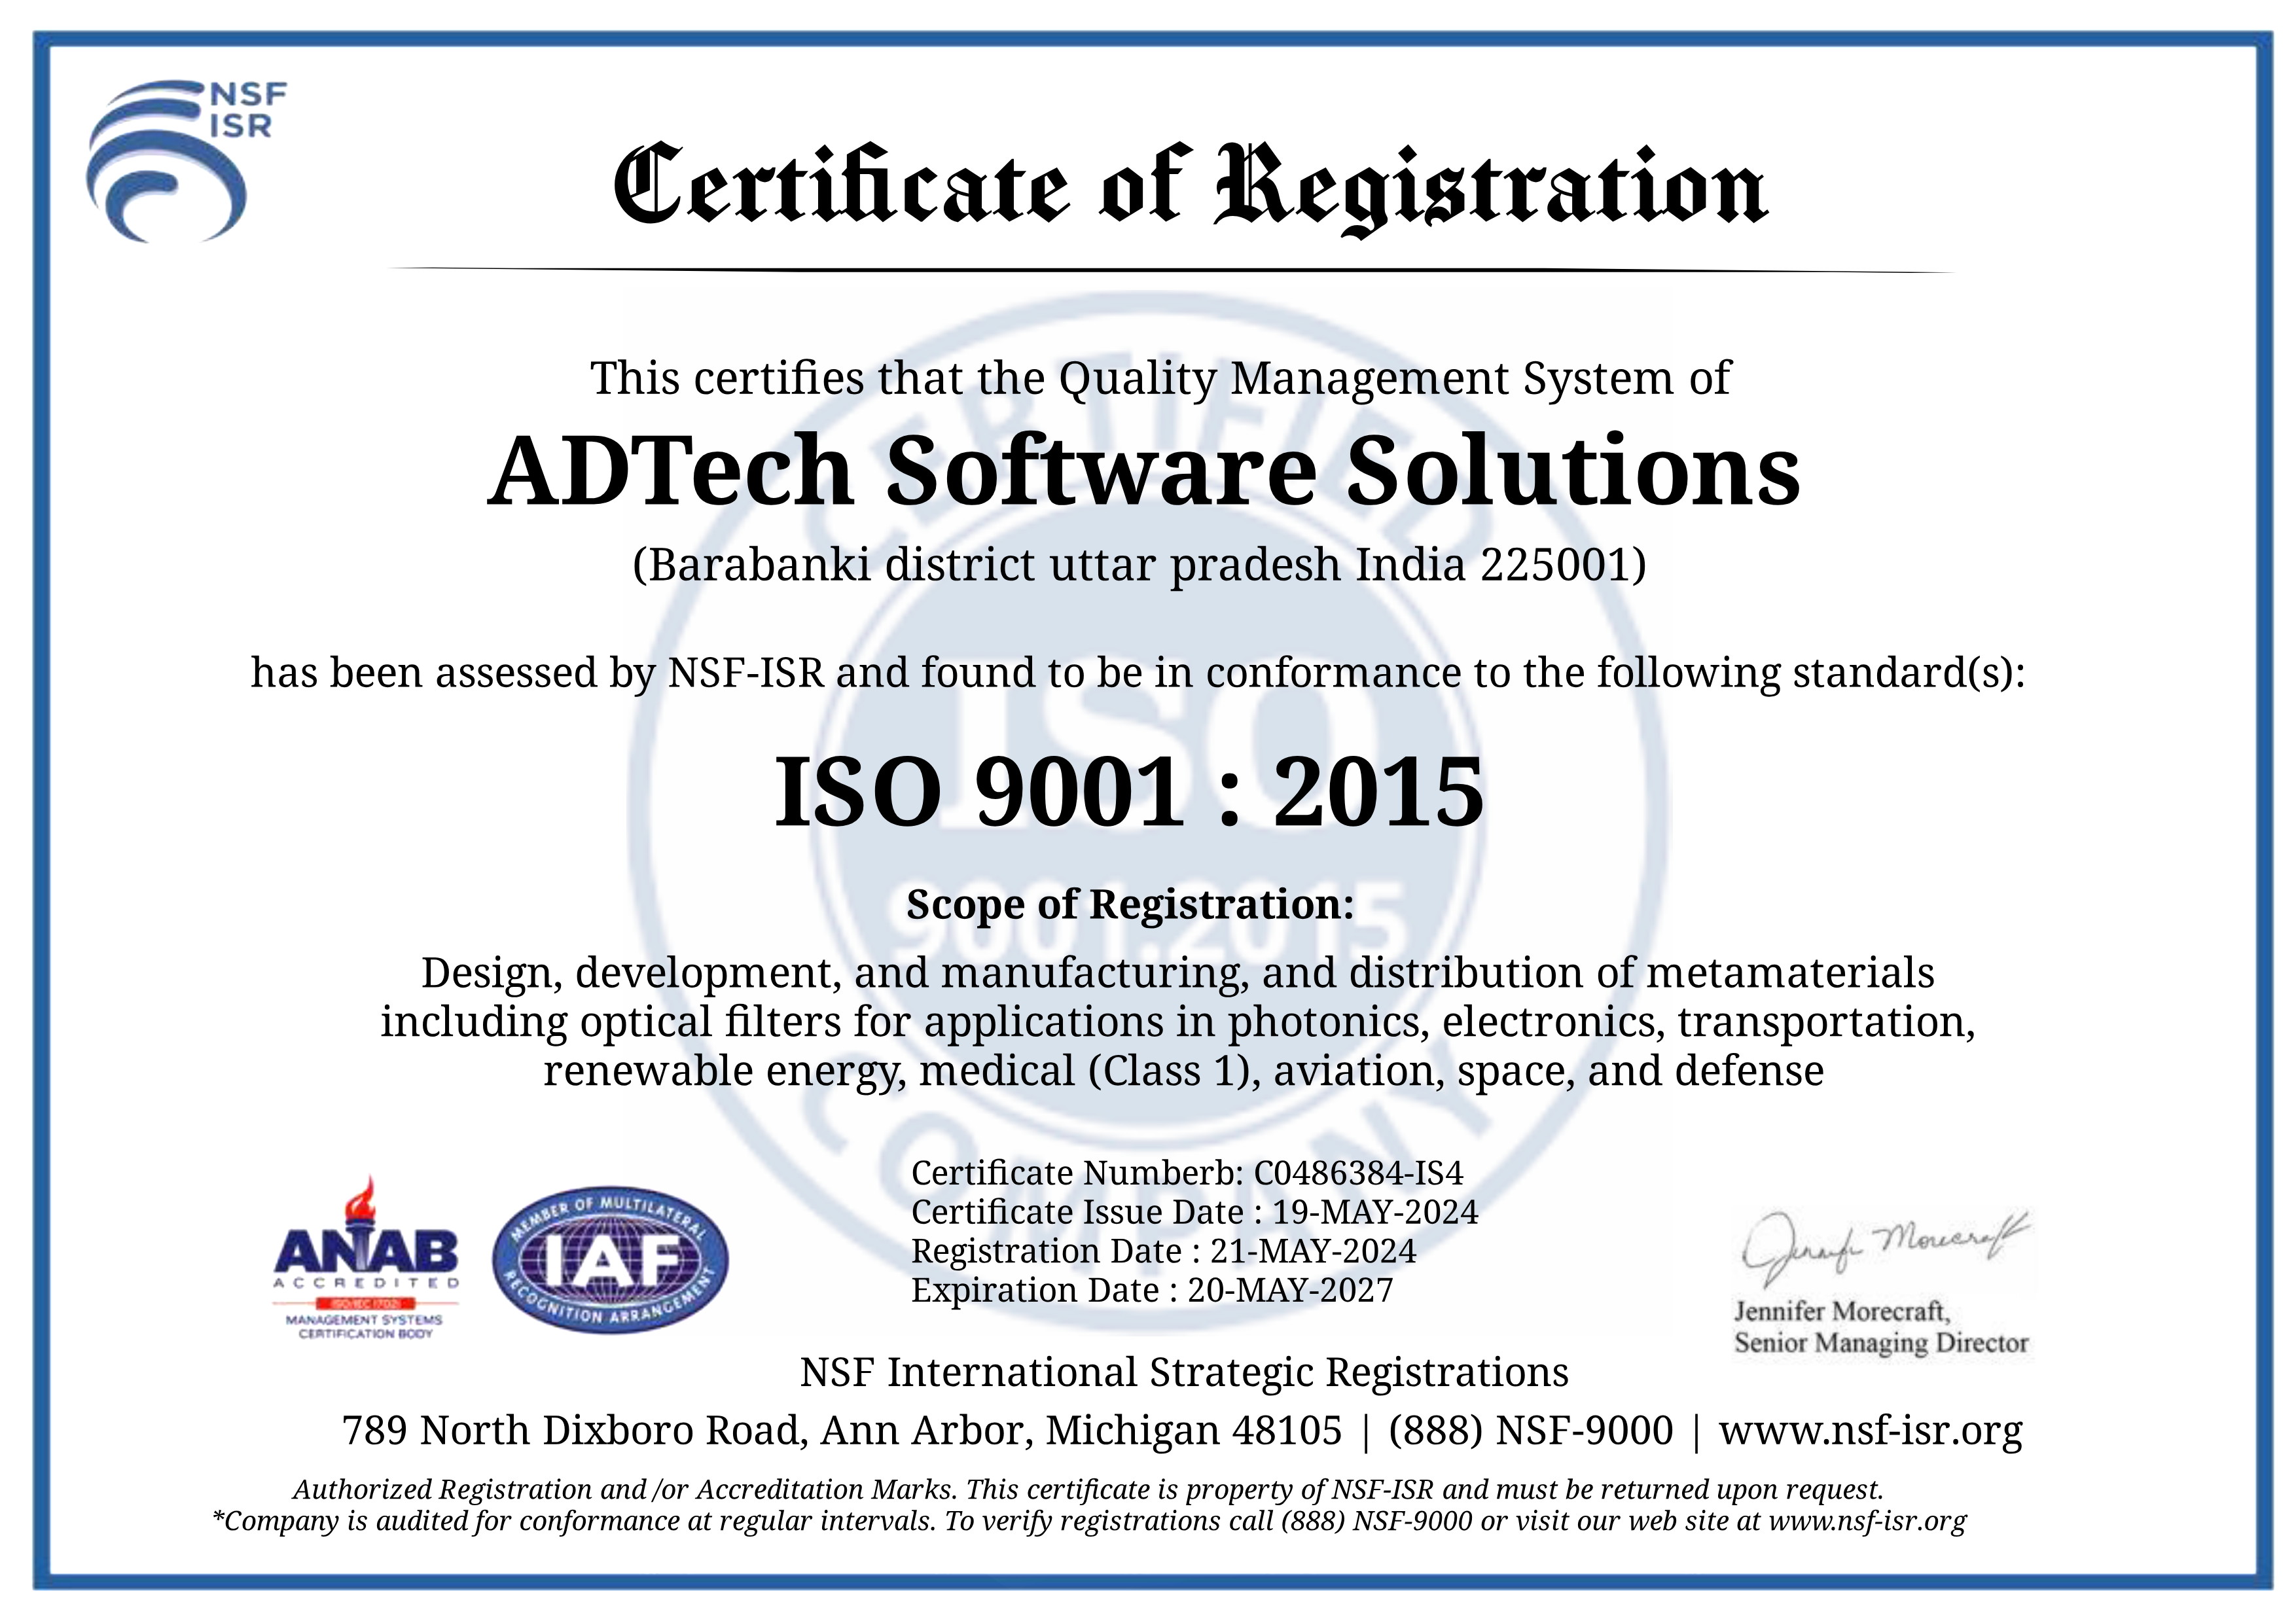The width and height of the screenshot is (2296, 1623).
Task: Click 789 North Dixboro Road address
Action: pos(841,1431)
